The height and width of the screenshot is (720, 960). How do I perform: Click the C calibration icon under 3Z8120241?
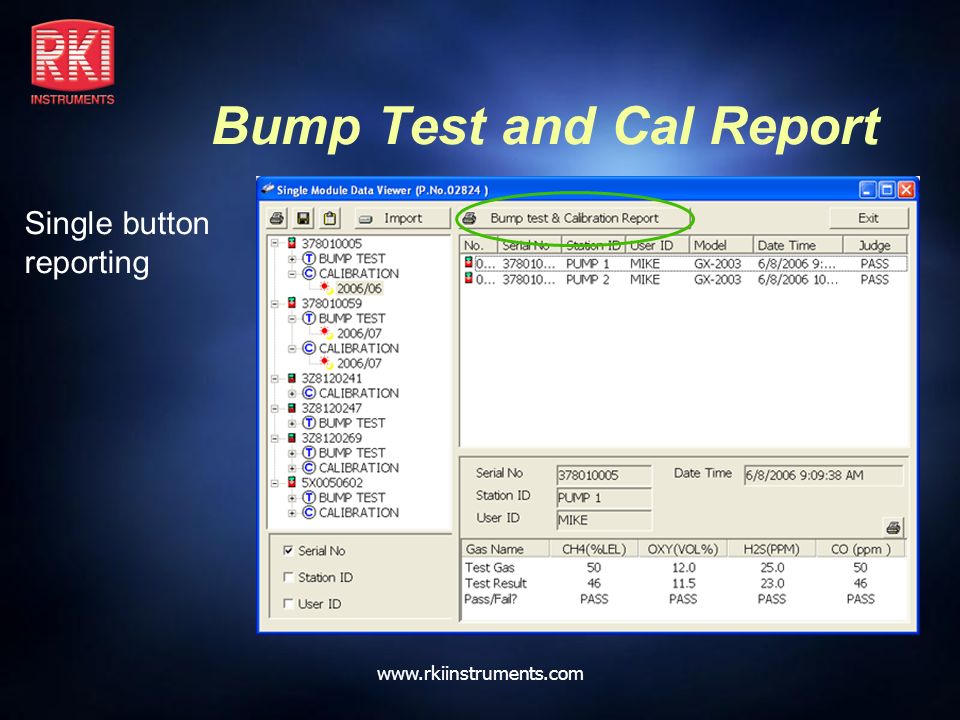click(309, 393)
